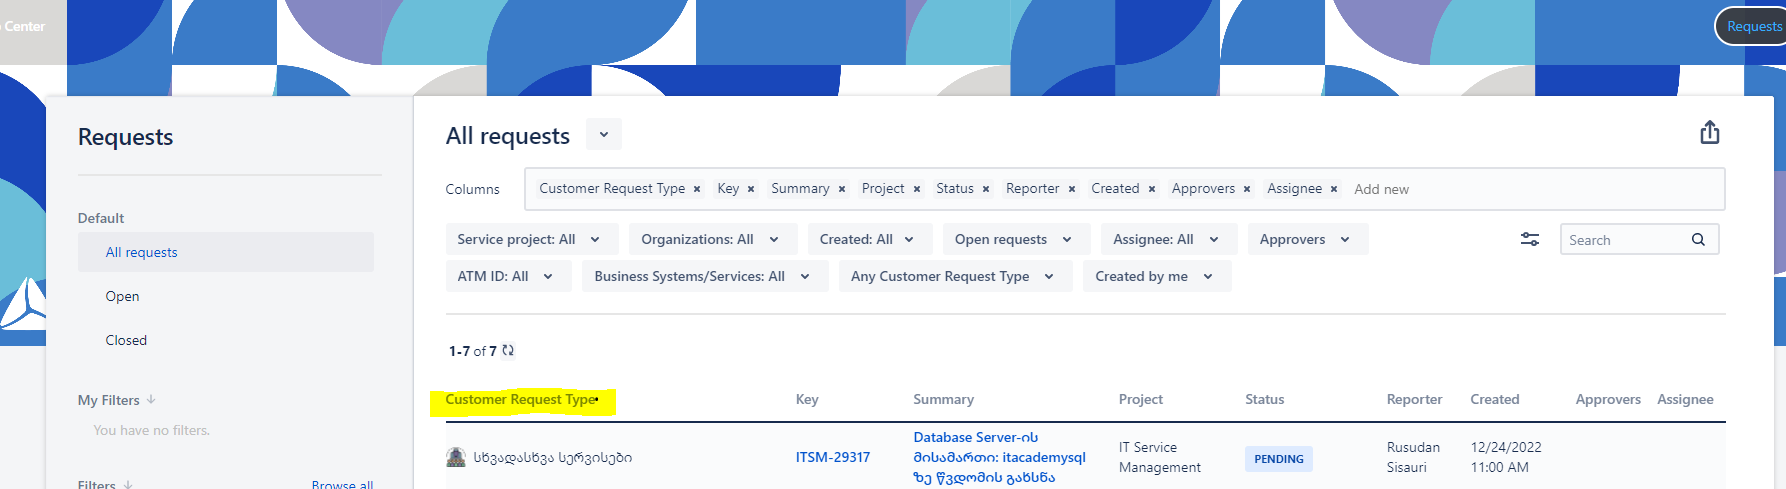Viewport: 1786px width, 489px height.
Task: Remove the Key column chip
Action: (751, 189)
